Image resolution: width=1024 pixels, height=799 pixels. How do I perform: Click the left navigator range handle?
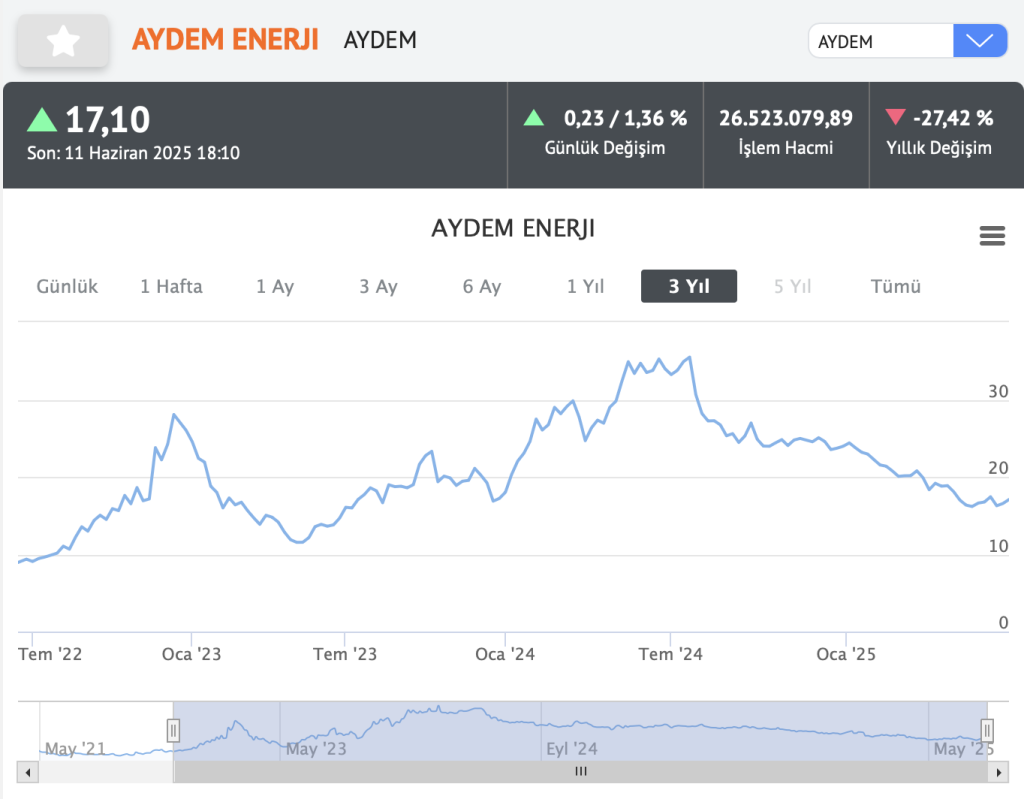click(x=173, y=730)
